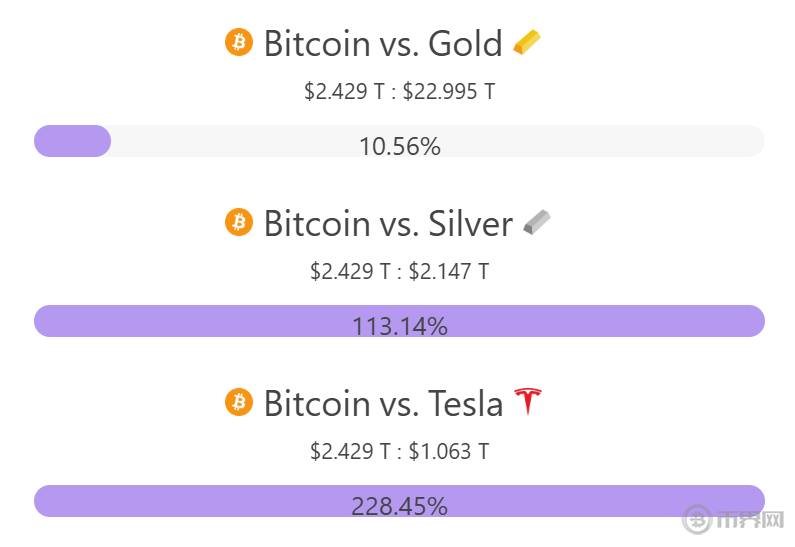Click the $2.429 T : $1.063 T text

(x=400, y=451)
